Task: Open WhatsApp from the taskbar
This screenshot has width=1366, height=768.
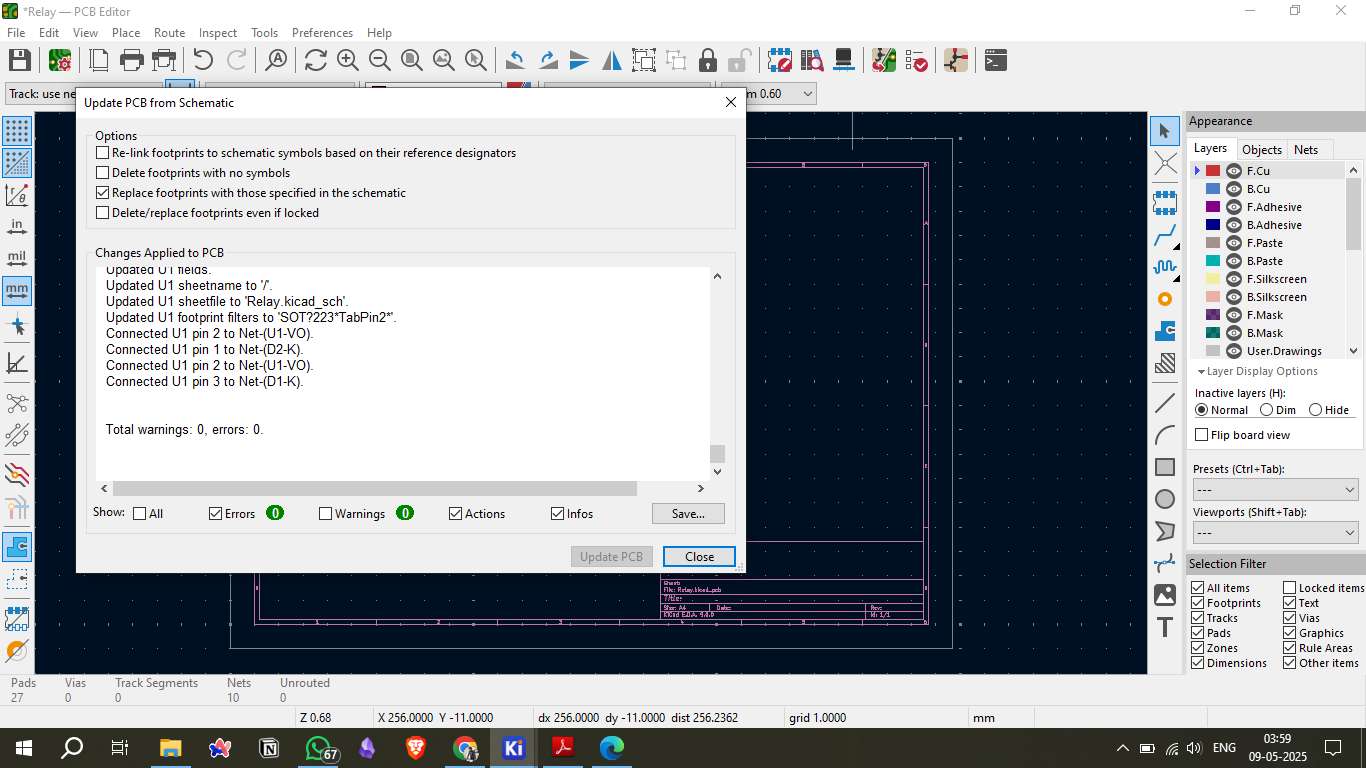Action: 319,747
